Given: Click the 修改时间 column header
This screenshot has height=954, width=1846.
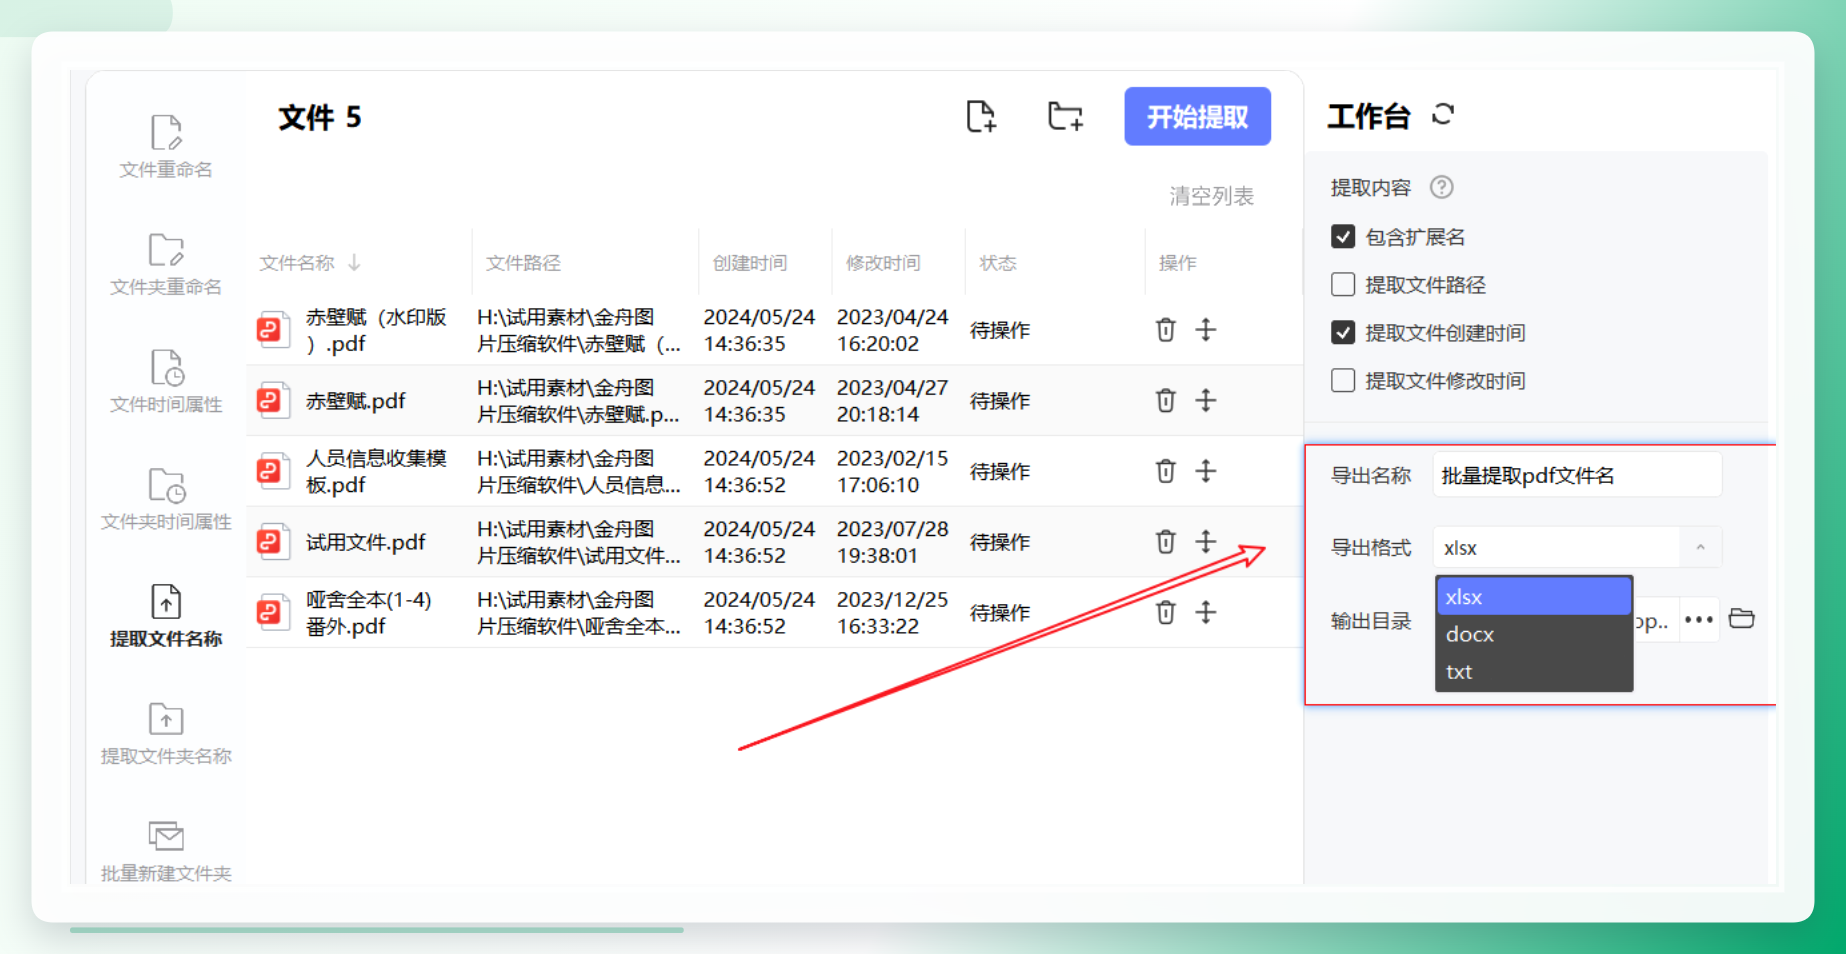Looking at the screenshot, I should coord(883,263).
